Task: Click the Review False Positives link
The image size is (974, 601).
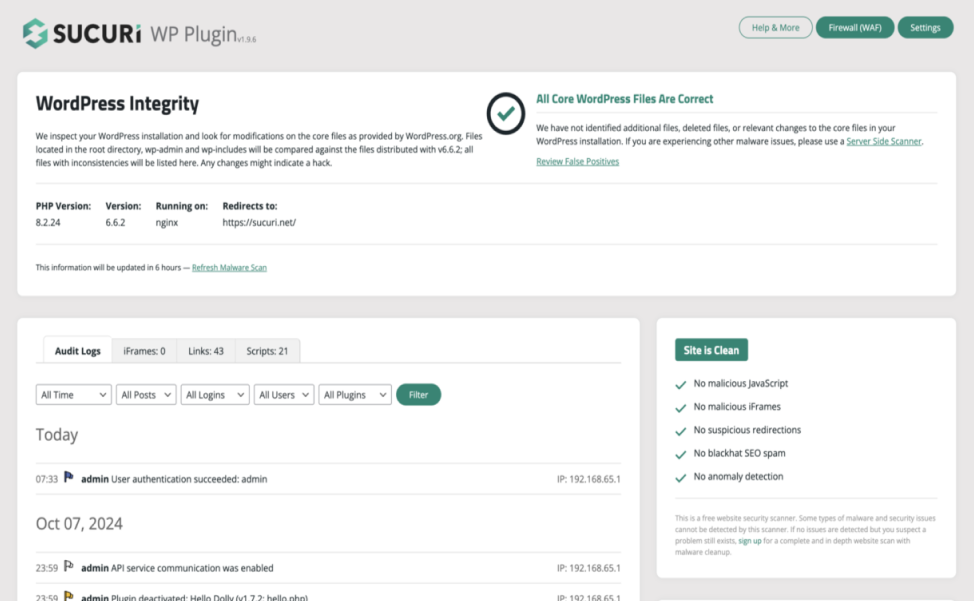Action: point(578,161)
